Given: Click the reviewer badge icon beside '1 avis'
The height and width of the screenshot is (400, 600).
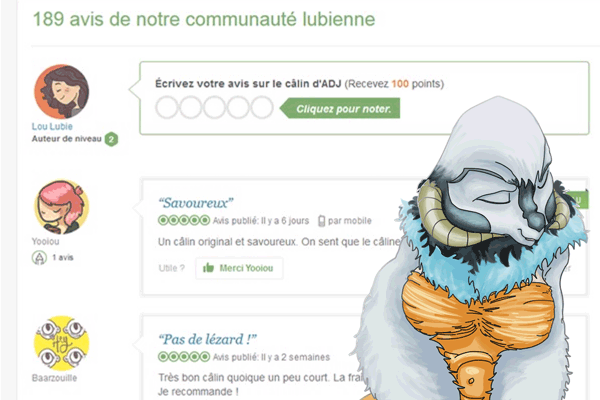Looking at the screenshot, I should click(39, 258).
